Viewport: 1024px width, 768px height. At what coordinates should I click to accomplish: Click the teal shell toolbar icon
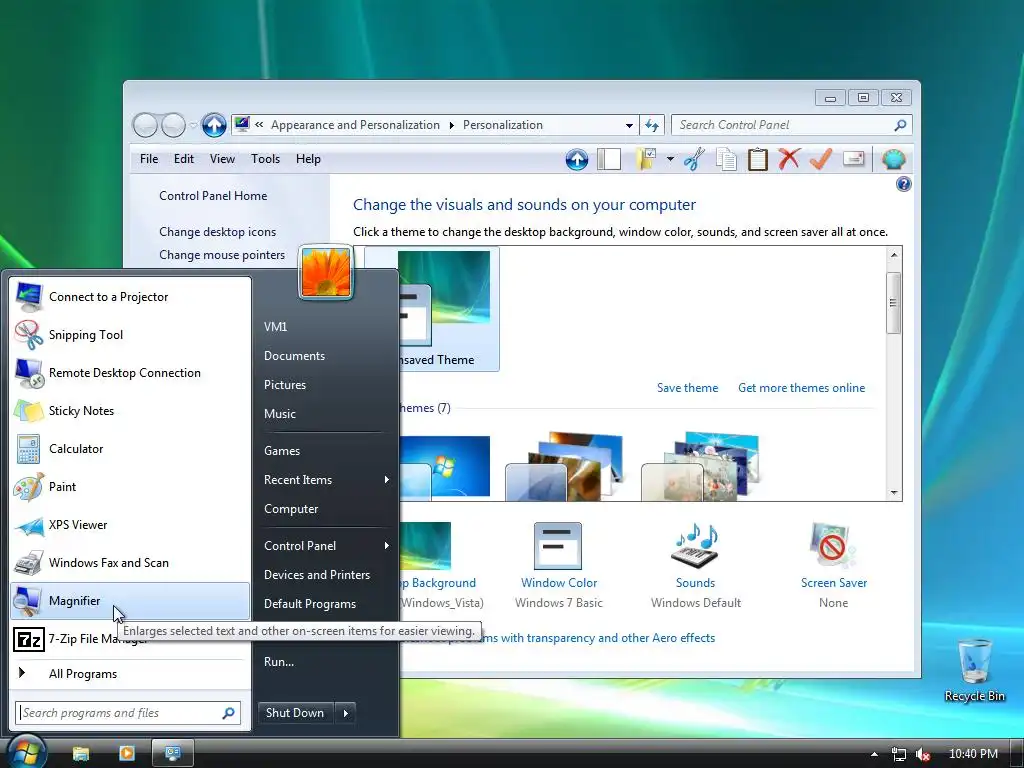click(x=893, y=159)
